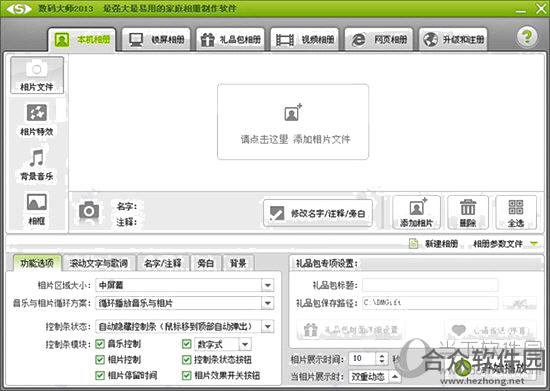
Task: Click the browser icon on 网页相册 tab
Action: tap(358, 40)
